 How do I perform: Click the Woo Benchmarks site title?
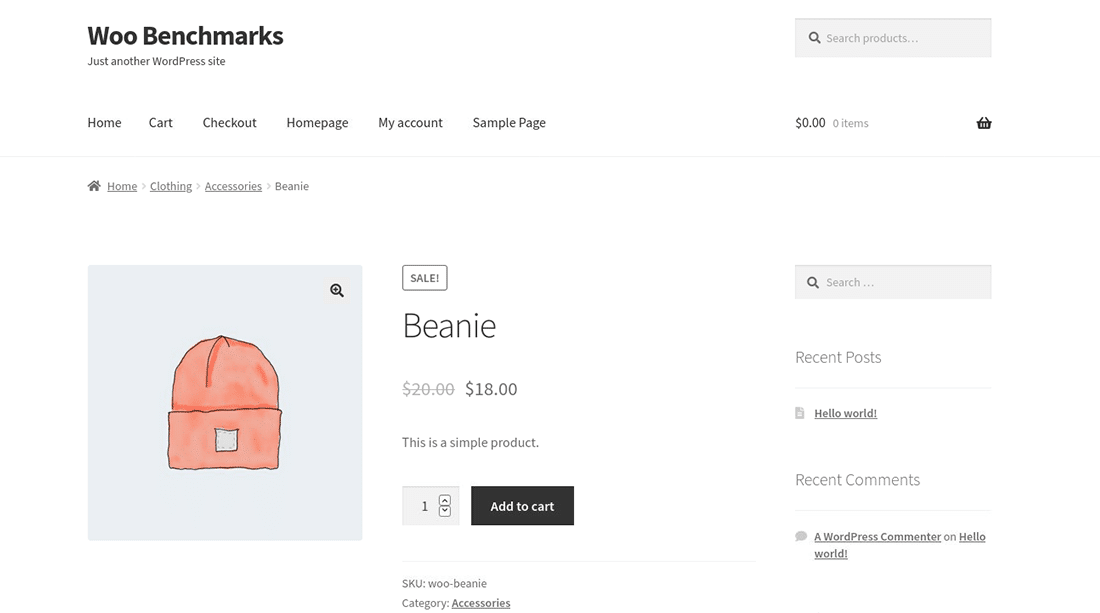[x=185, y=36]
